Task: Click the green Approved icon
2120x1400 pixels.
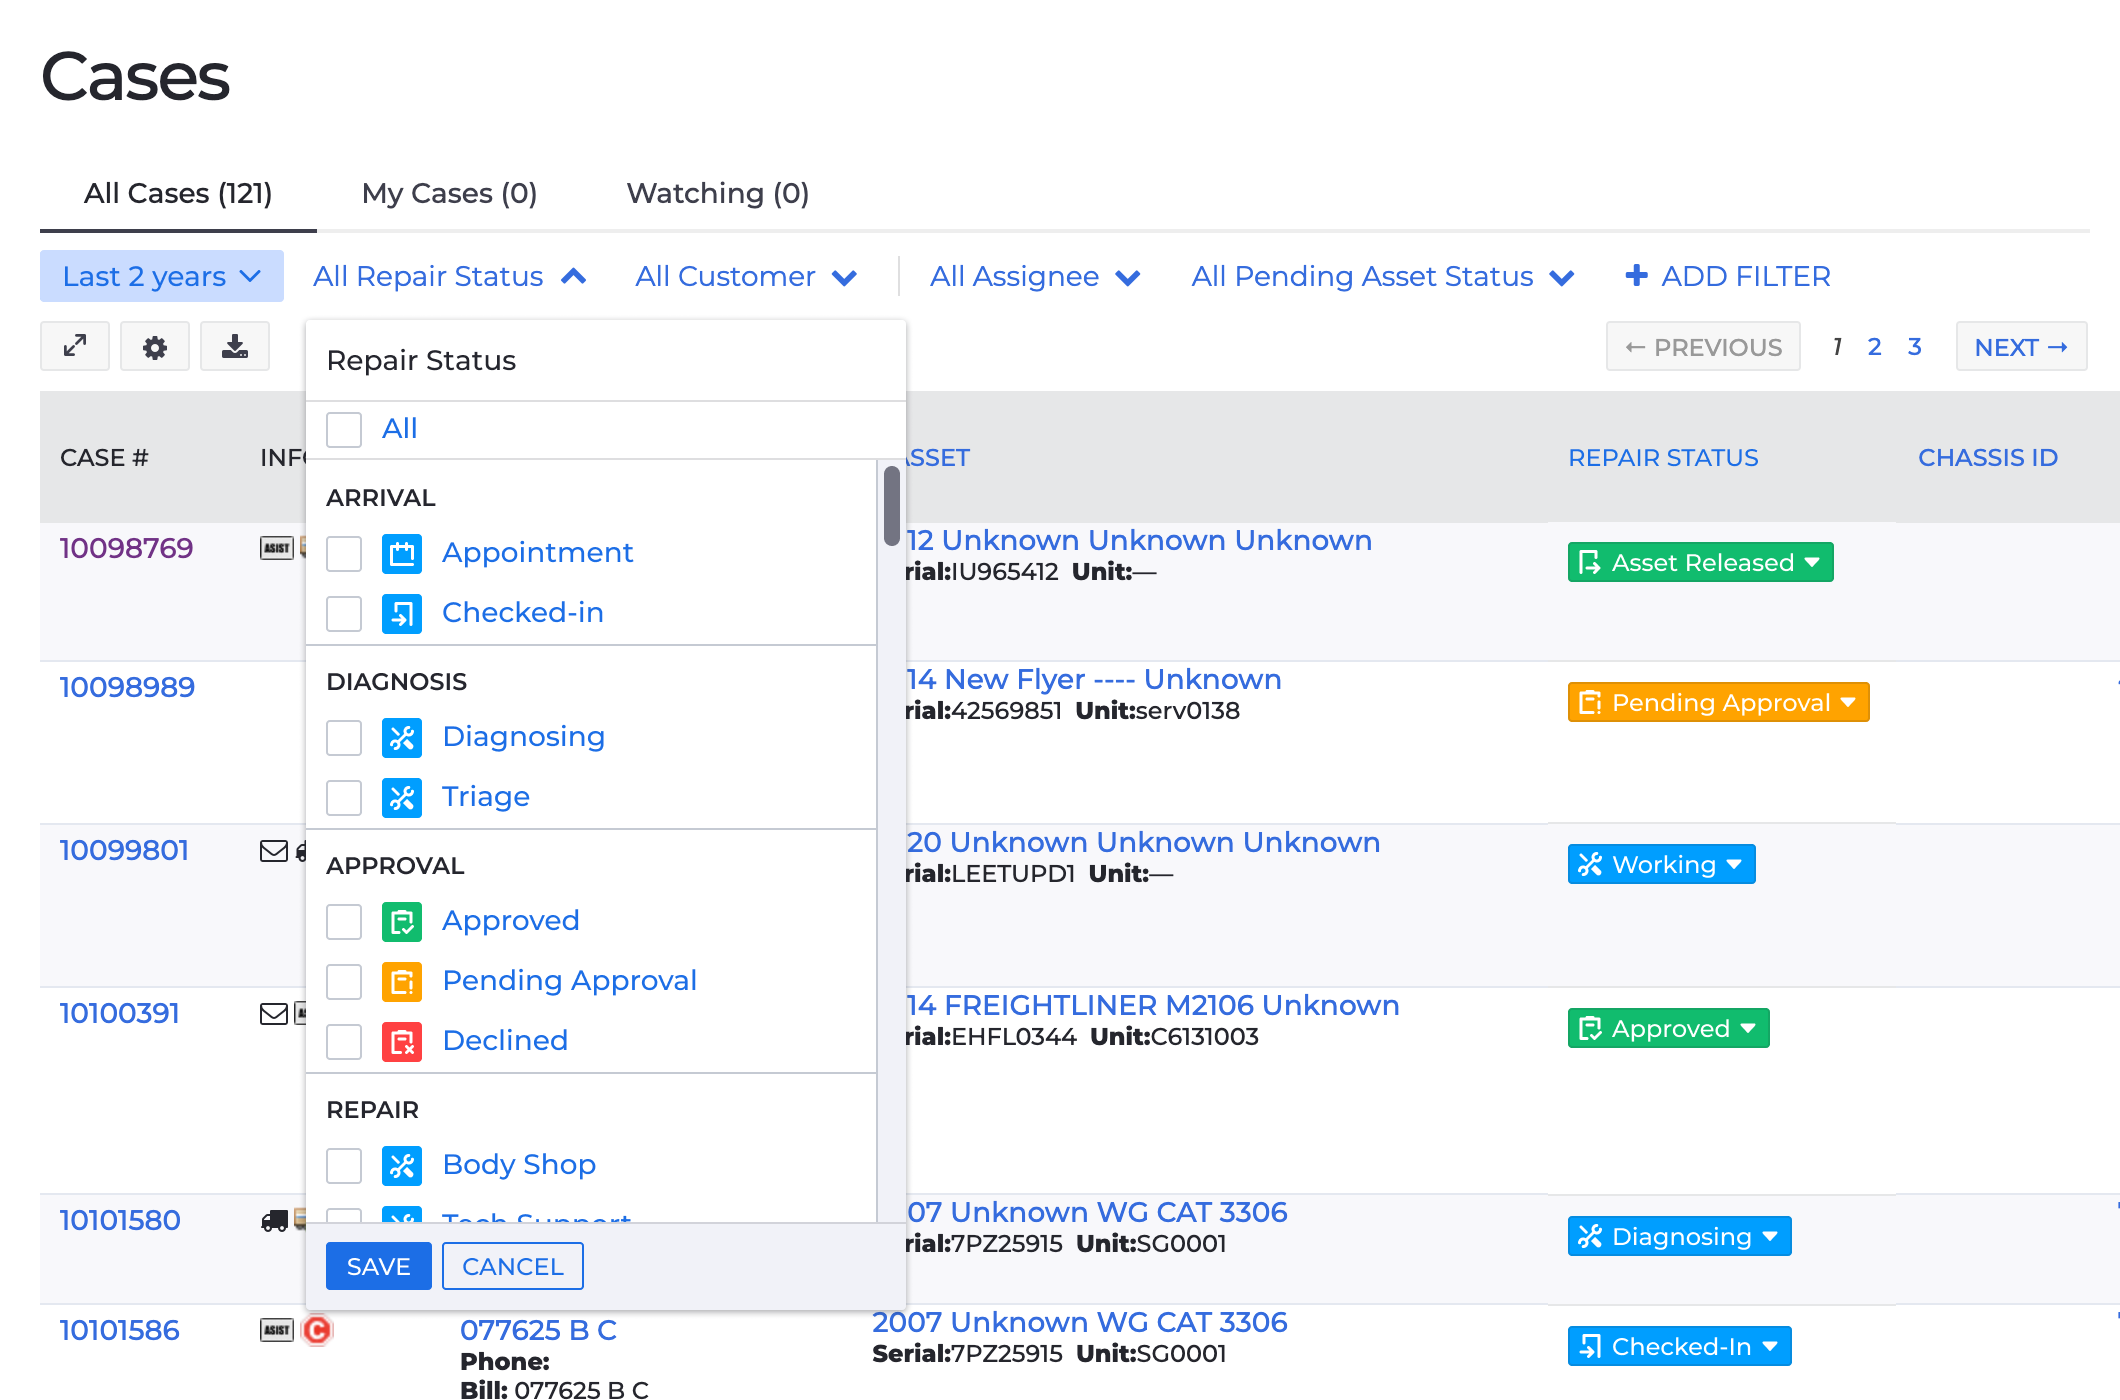Action: point(402,921)
